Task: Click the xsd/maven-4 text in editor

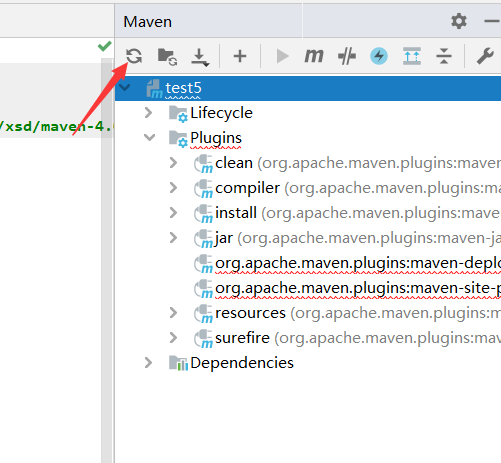Action: 57,127
